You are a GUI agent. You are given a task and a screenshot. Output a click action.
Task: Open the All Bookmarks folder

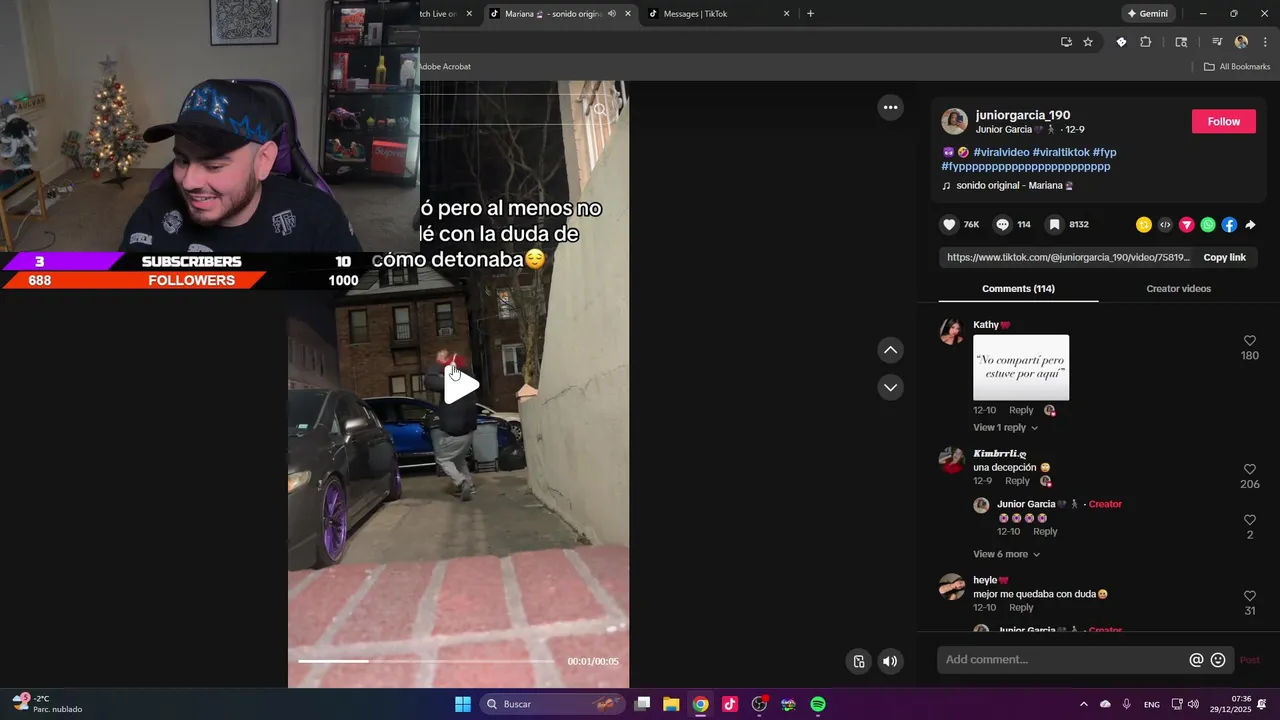coord(1236,67)
